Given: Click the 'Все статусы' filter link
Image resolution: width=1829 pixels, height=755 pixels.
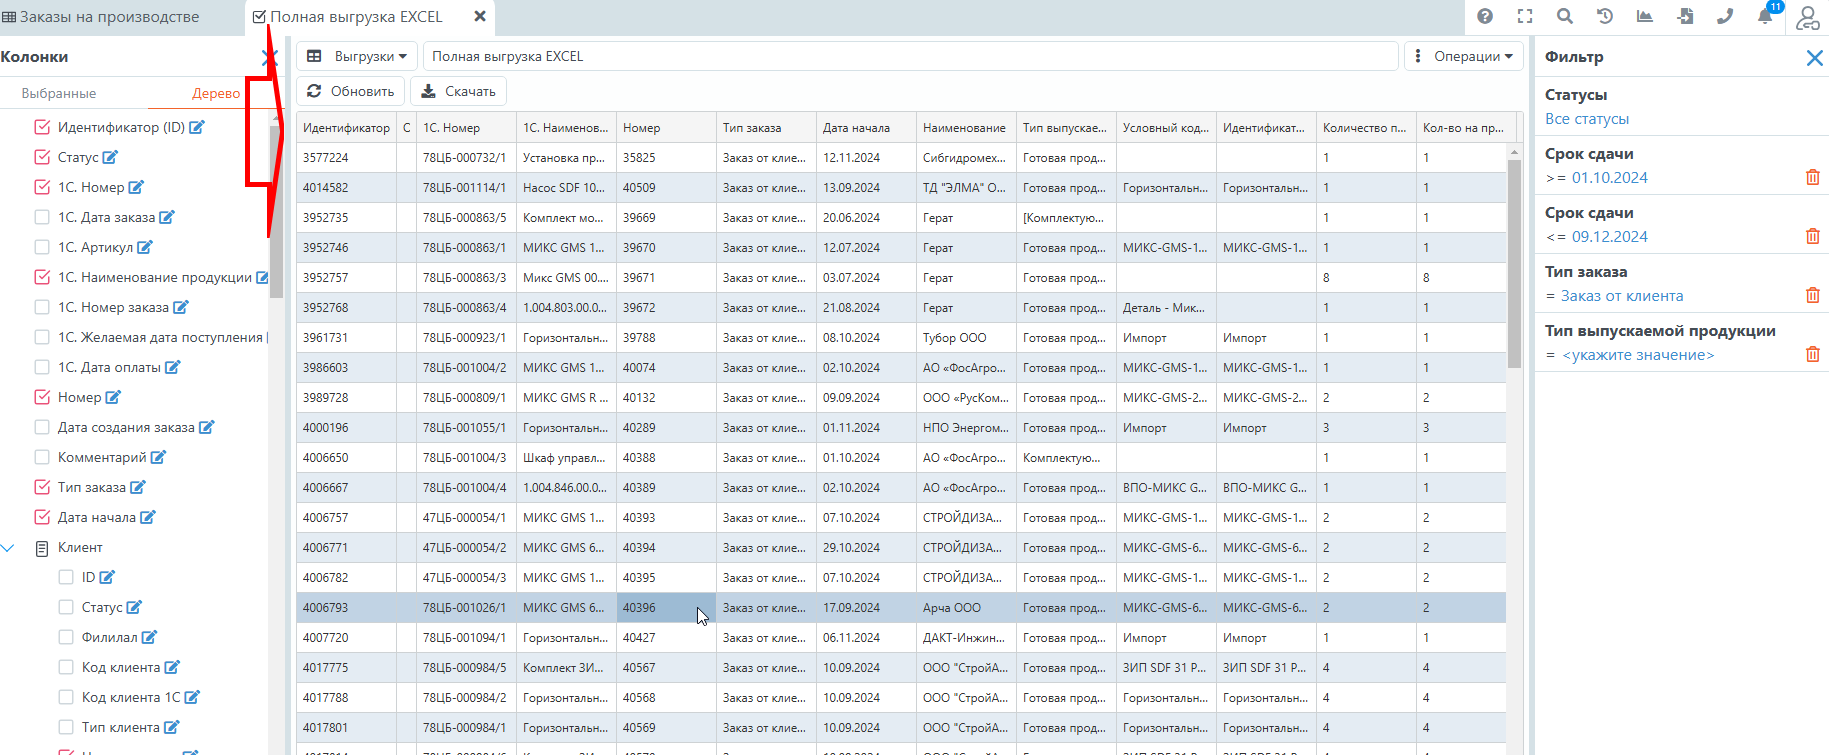Looking at the screenshot, I should point(1586,119).
